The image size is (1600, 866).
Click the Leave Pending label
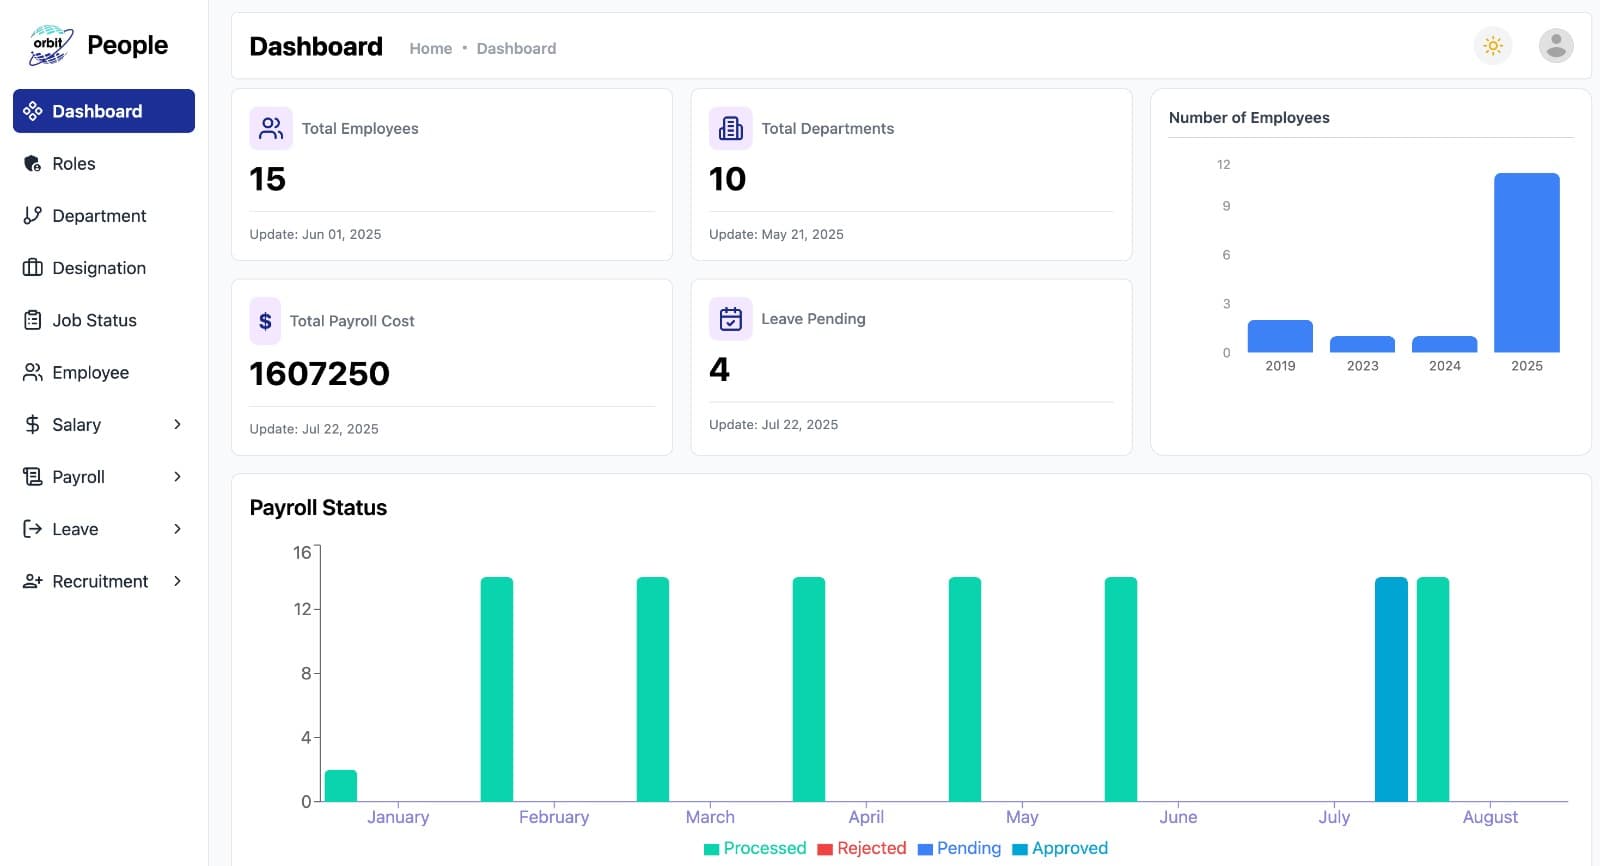click(813, 319)
